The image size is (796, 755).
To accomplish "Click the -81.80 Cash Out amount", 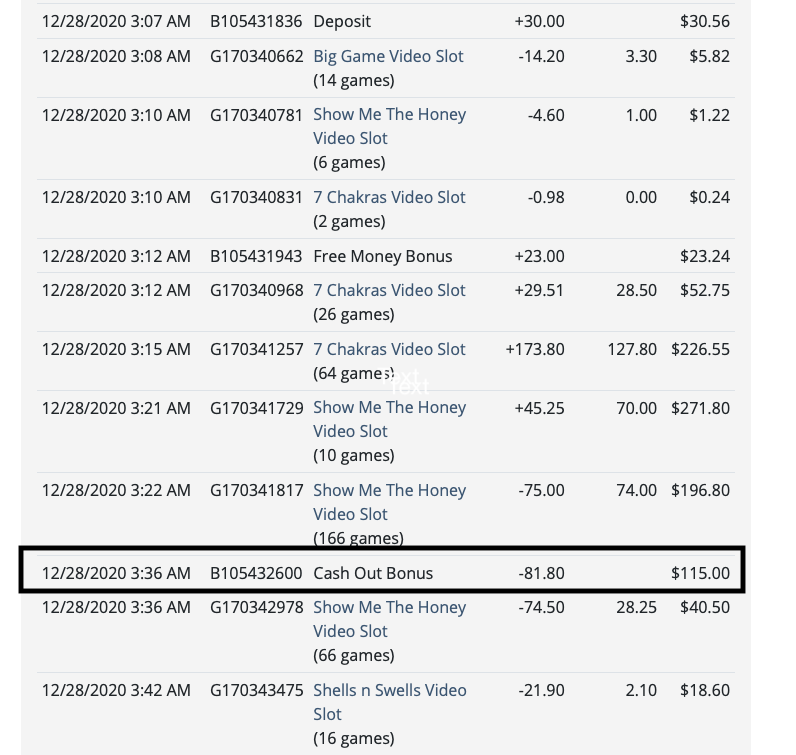I will 542,573.
